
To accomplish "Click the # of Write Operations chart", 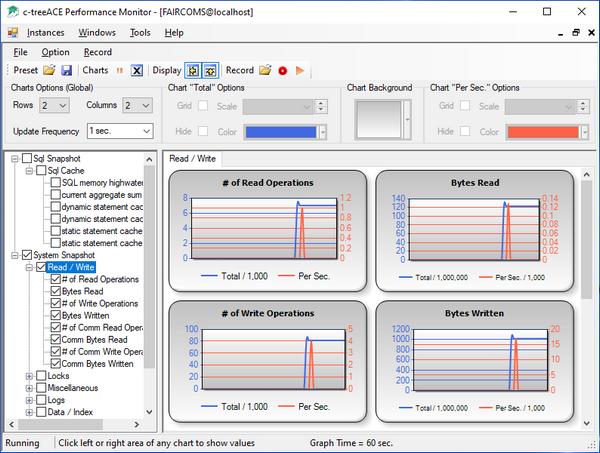I will [267, 362].
